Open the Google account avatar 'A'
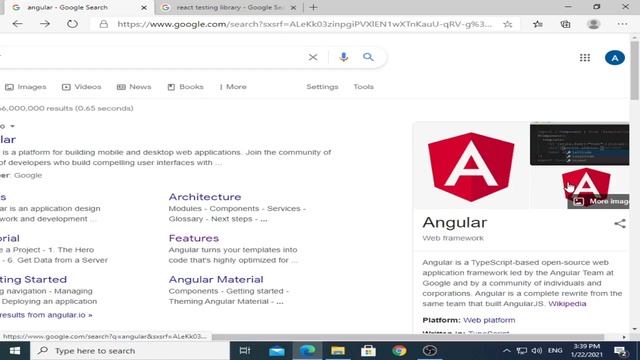Viewport: 640px width, 360px height. pyautogui.click(x=615, y=58)
